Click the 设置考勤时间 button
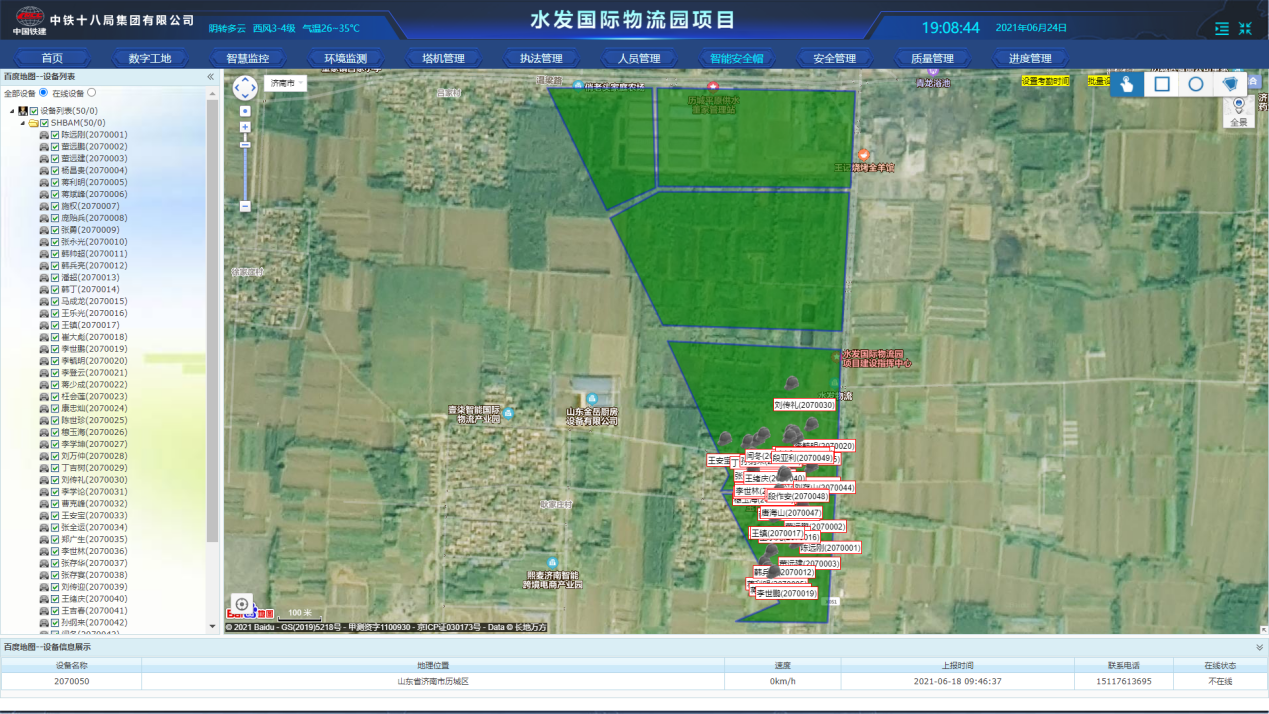 (x=1045, y=80)
